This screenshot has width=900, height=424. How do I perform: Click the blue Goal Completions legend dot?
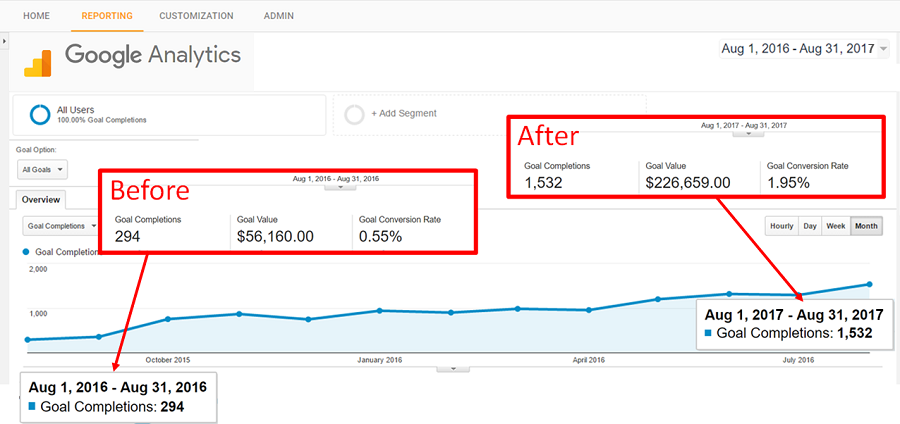(x=26, y=252)
